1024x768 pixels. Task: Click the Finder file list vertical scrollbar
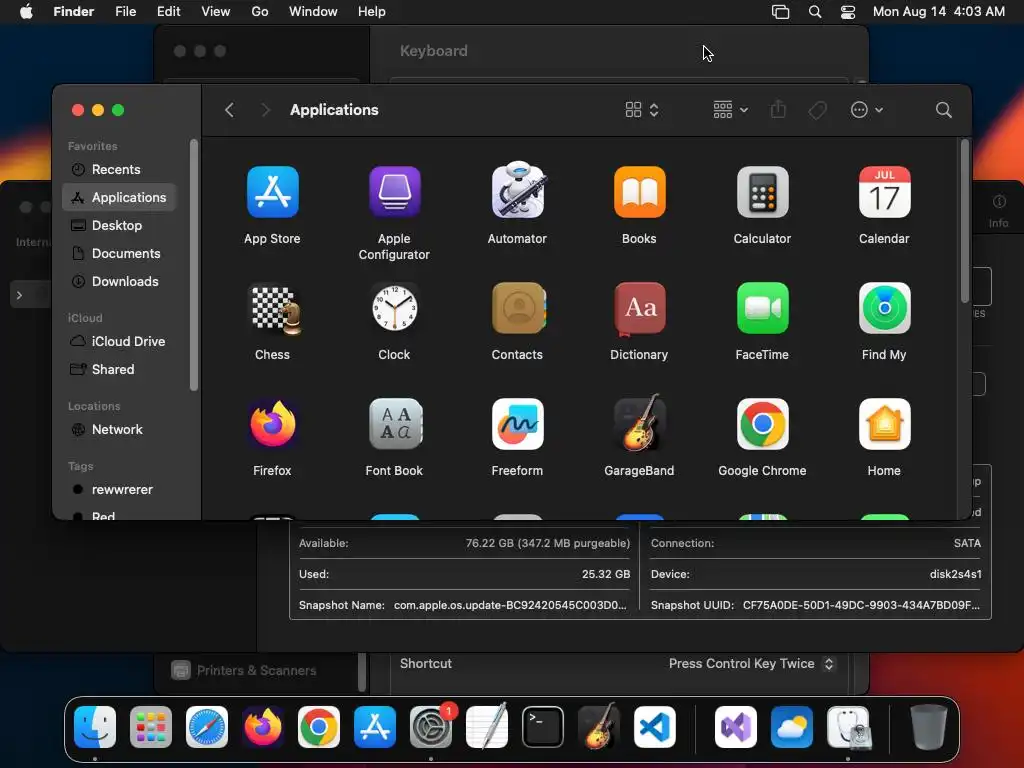(x=965, y=222)
